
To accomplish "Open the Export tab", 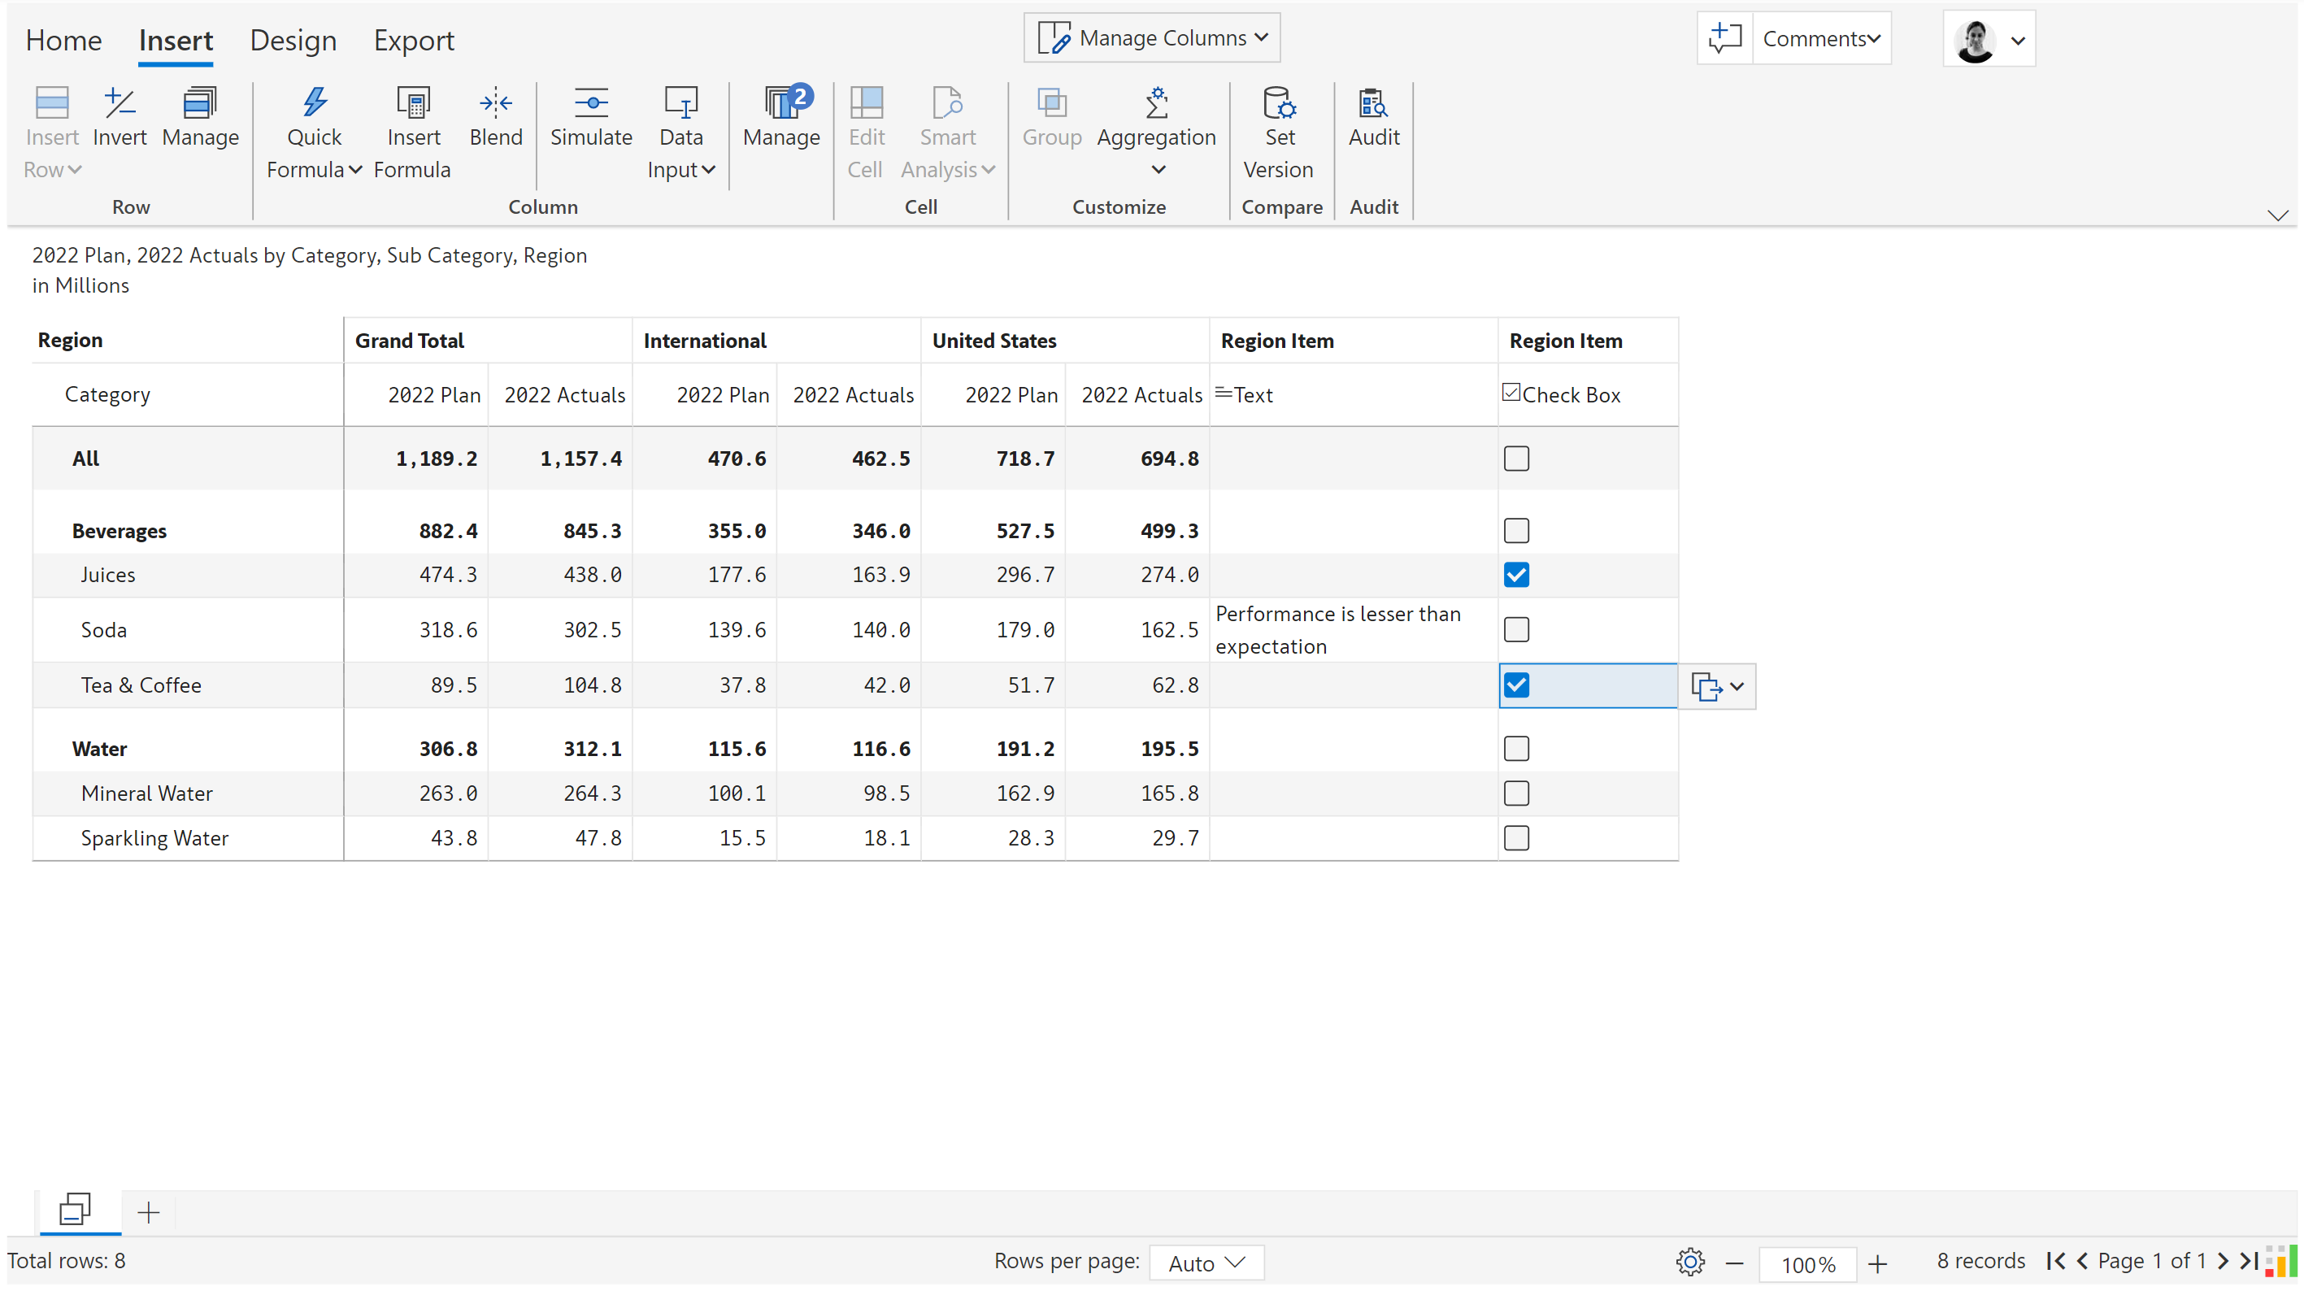I will 413,40.
